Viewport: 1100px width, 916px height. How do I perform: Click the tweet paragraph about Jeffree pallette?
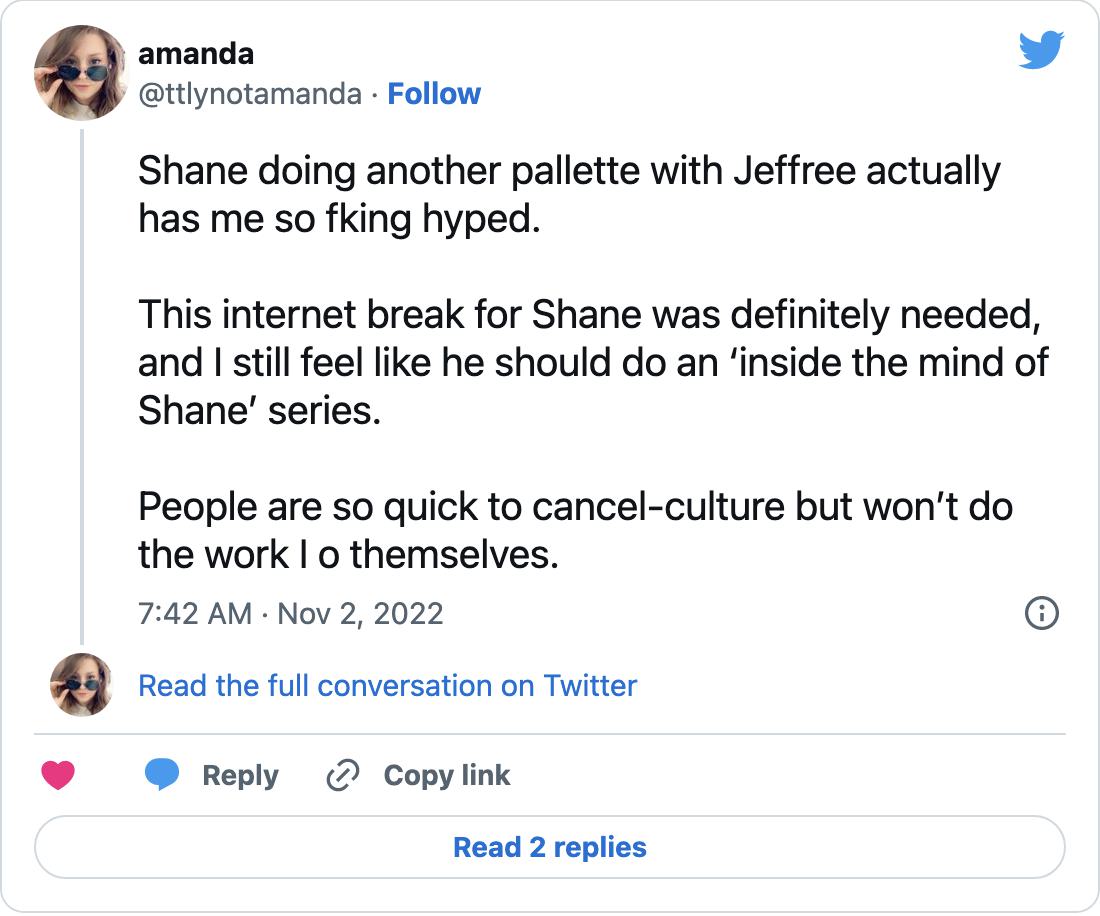click(568, 193)
